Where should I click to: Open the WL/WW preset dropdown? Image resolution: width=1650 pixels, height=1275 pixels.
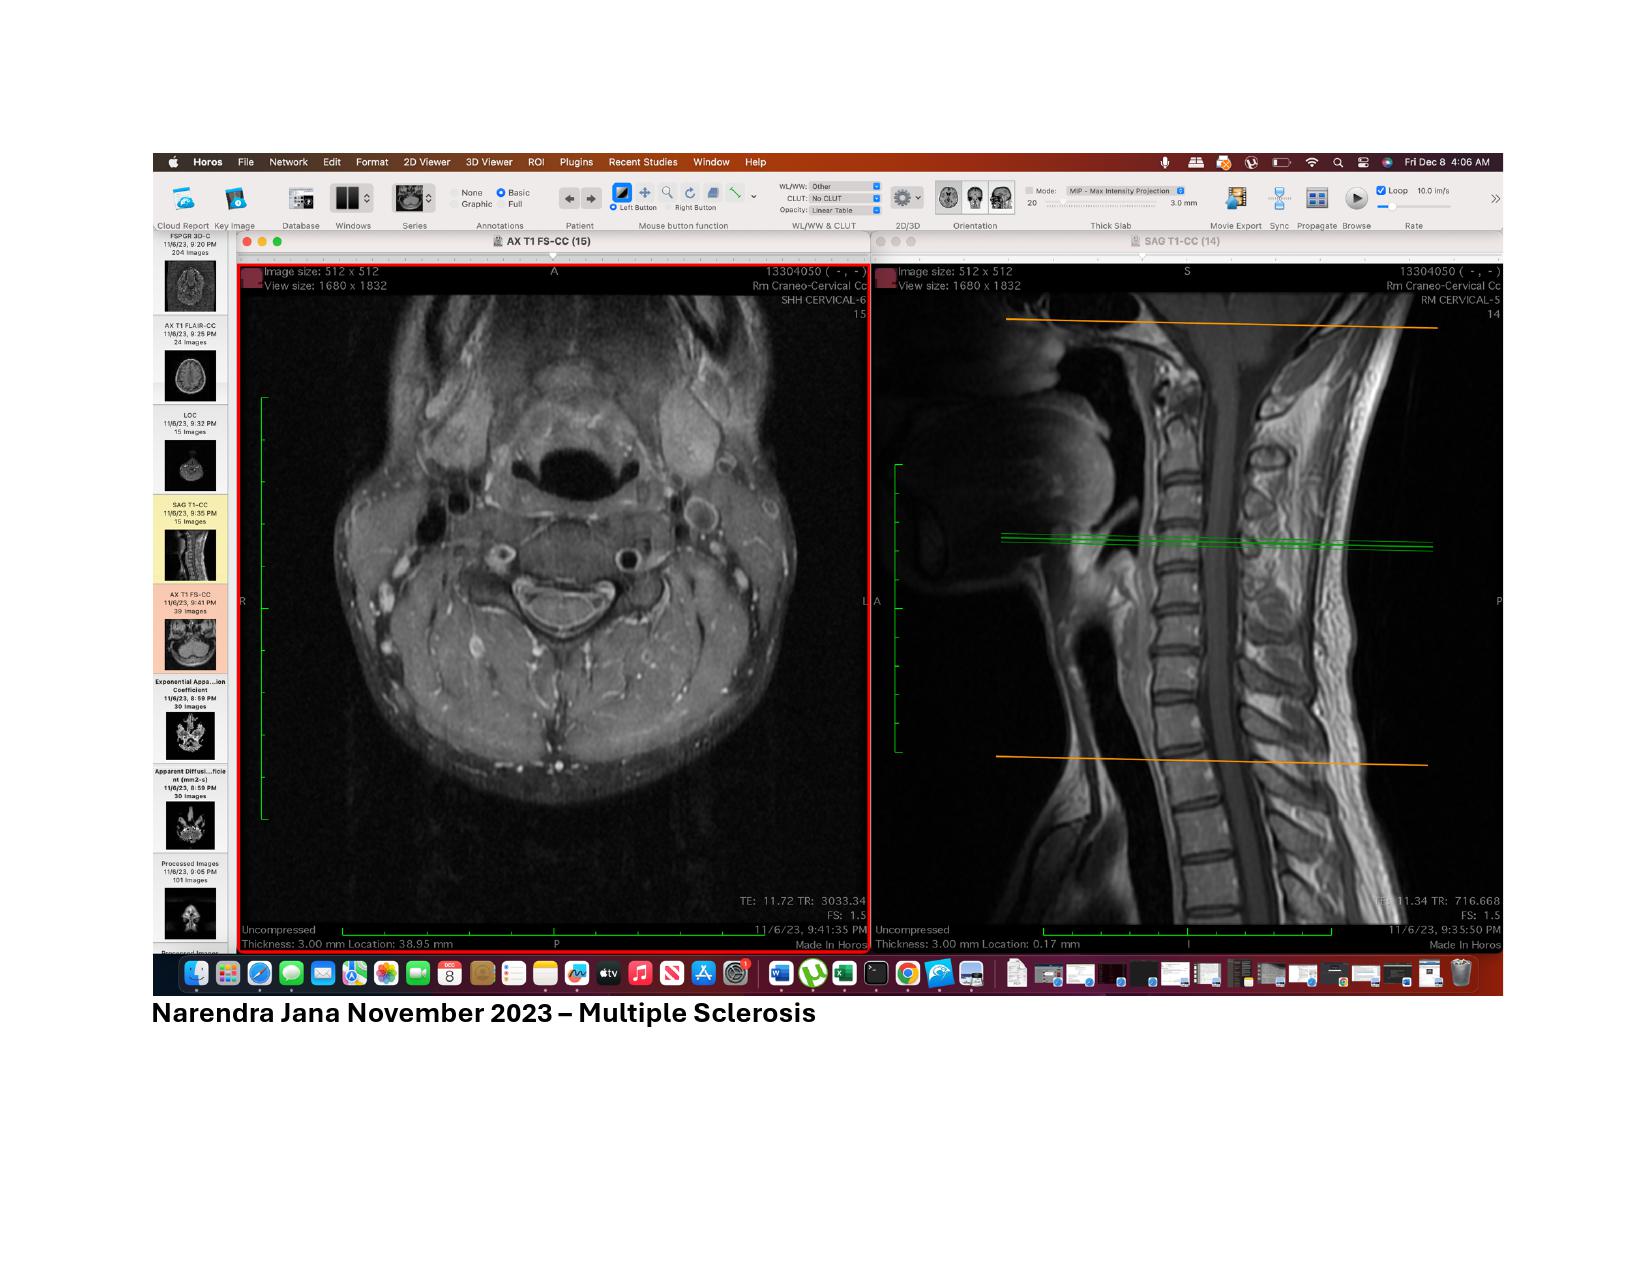(x=845, y=186)
